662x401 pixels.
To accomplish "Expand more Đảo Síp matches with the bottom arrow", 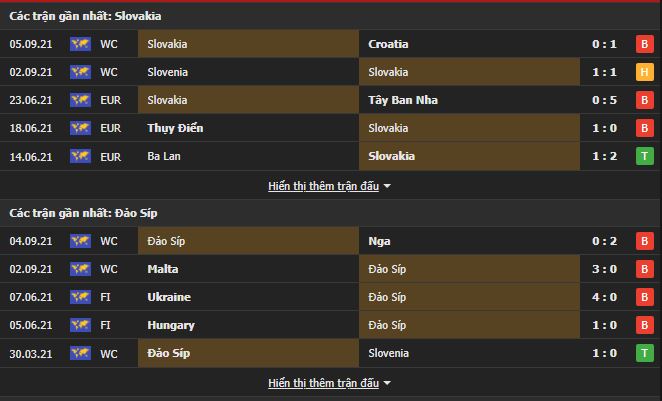I will click(388, 383).
